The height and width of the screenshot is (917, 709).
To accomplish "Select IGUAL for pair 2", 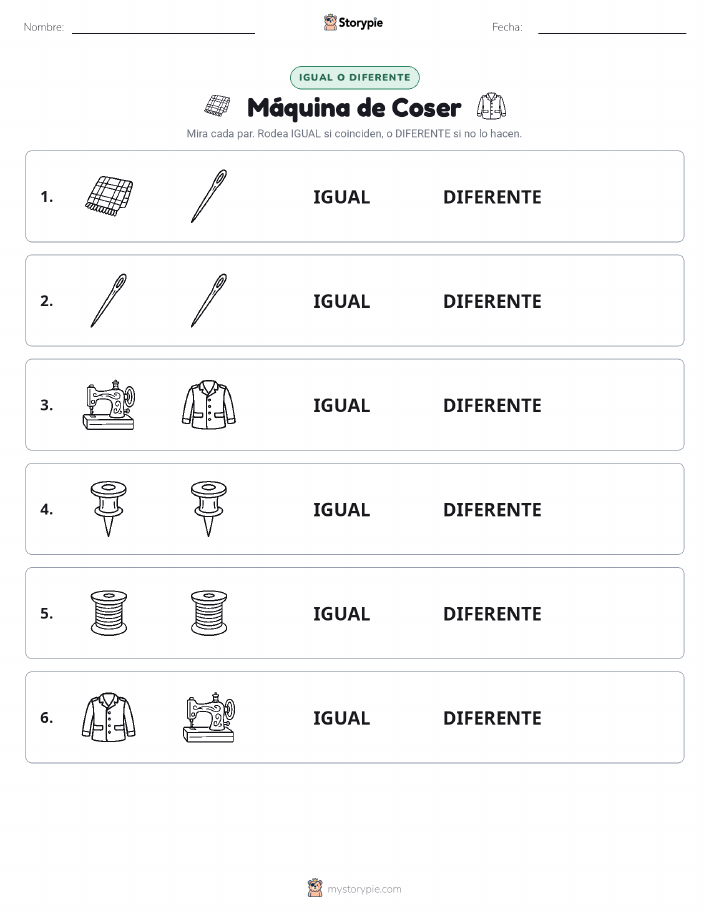I will coord(342,301).
